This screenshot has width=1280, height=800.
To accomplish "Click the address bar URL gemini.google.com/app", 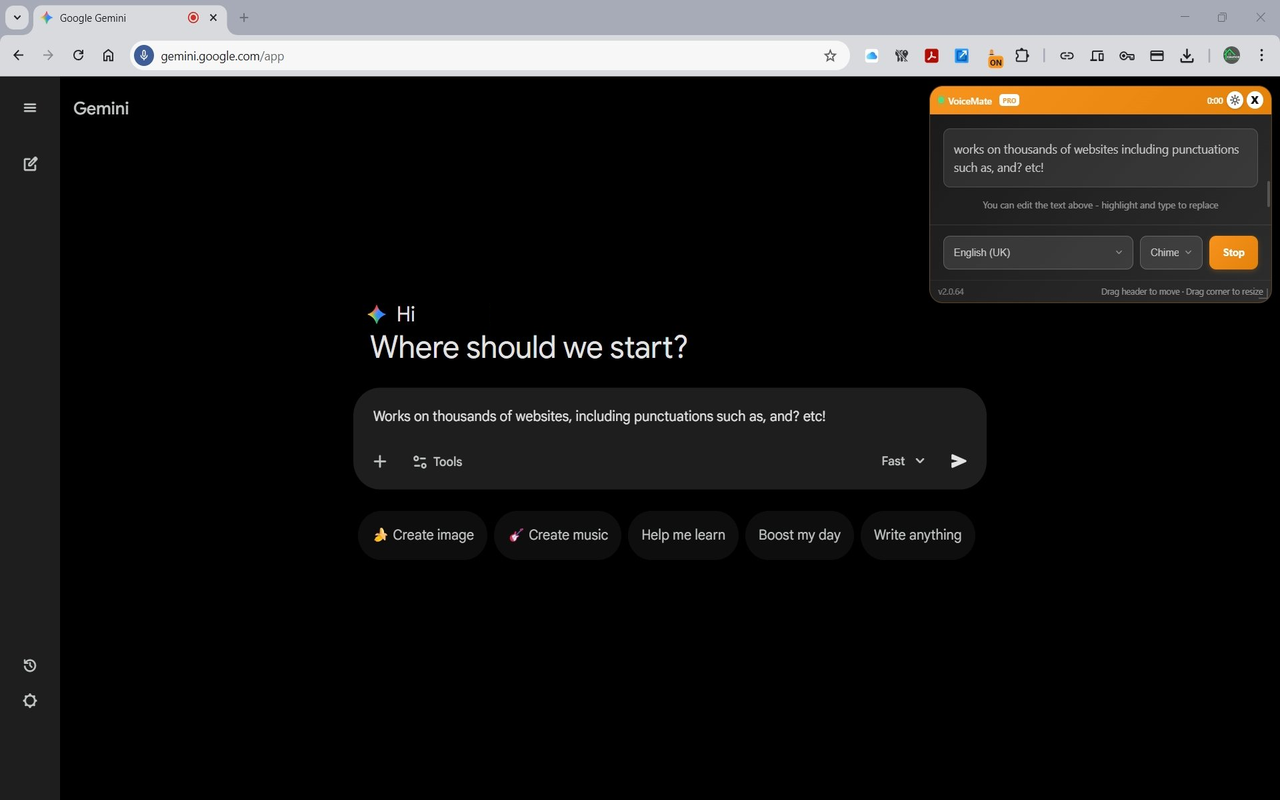I will click(x=222, y=56).
